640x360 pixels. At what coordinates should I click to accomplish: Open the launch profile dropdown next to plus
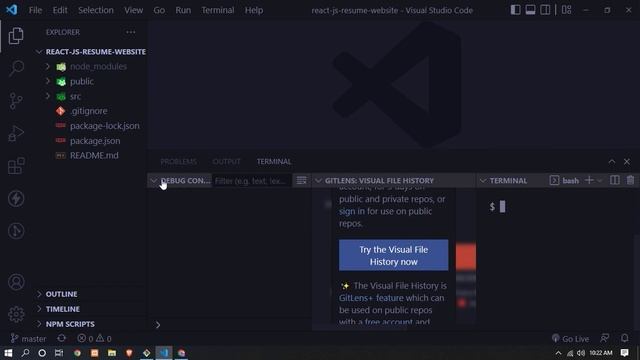pos(600,180)
